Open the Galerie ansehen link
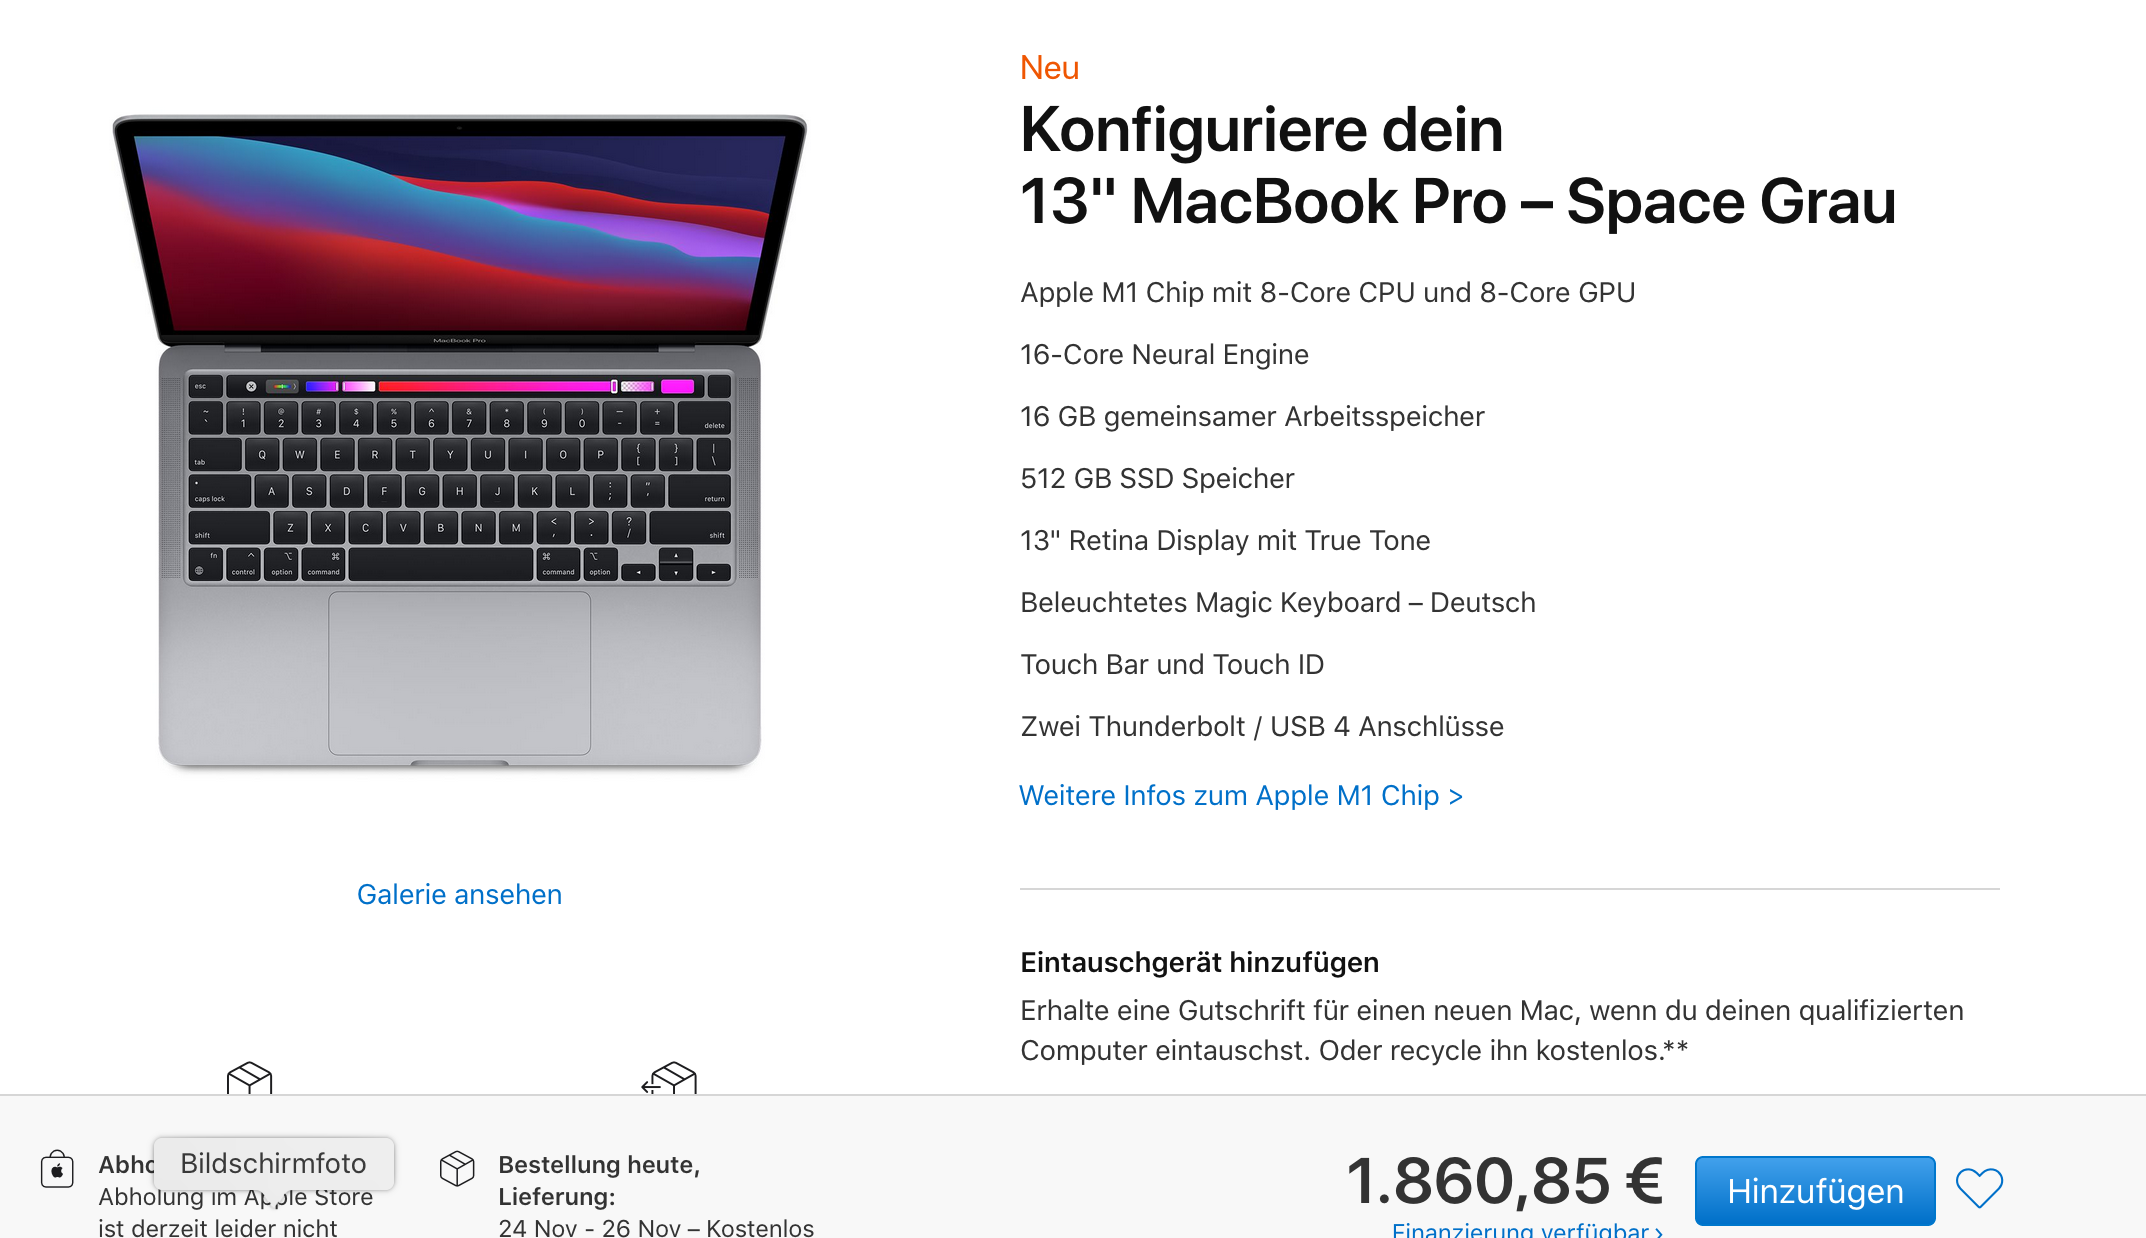The image size is (2146, 1238). click(459, 894)
